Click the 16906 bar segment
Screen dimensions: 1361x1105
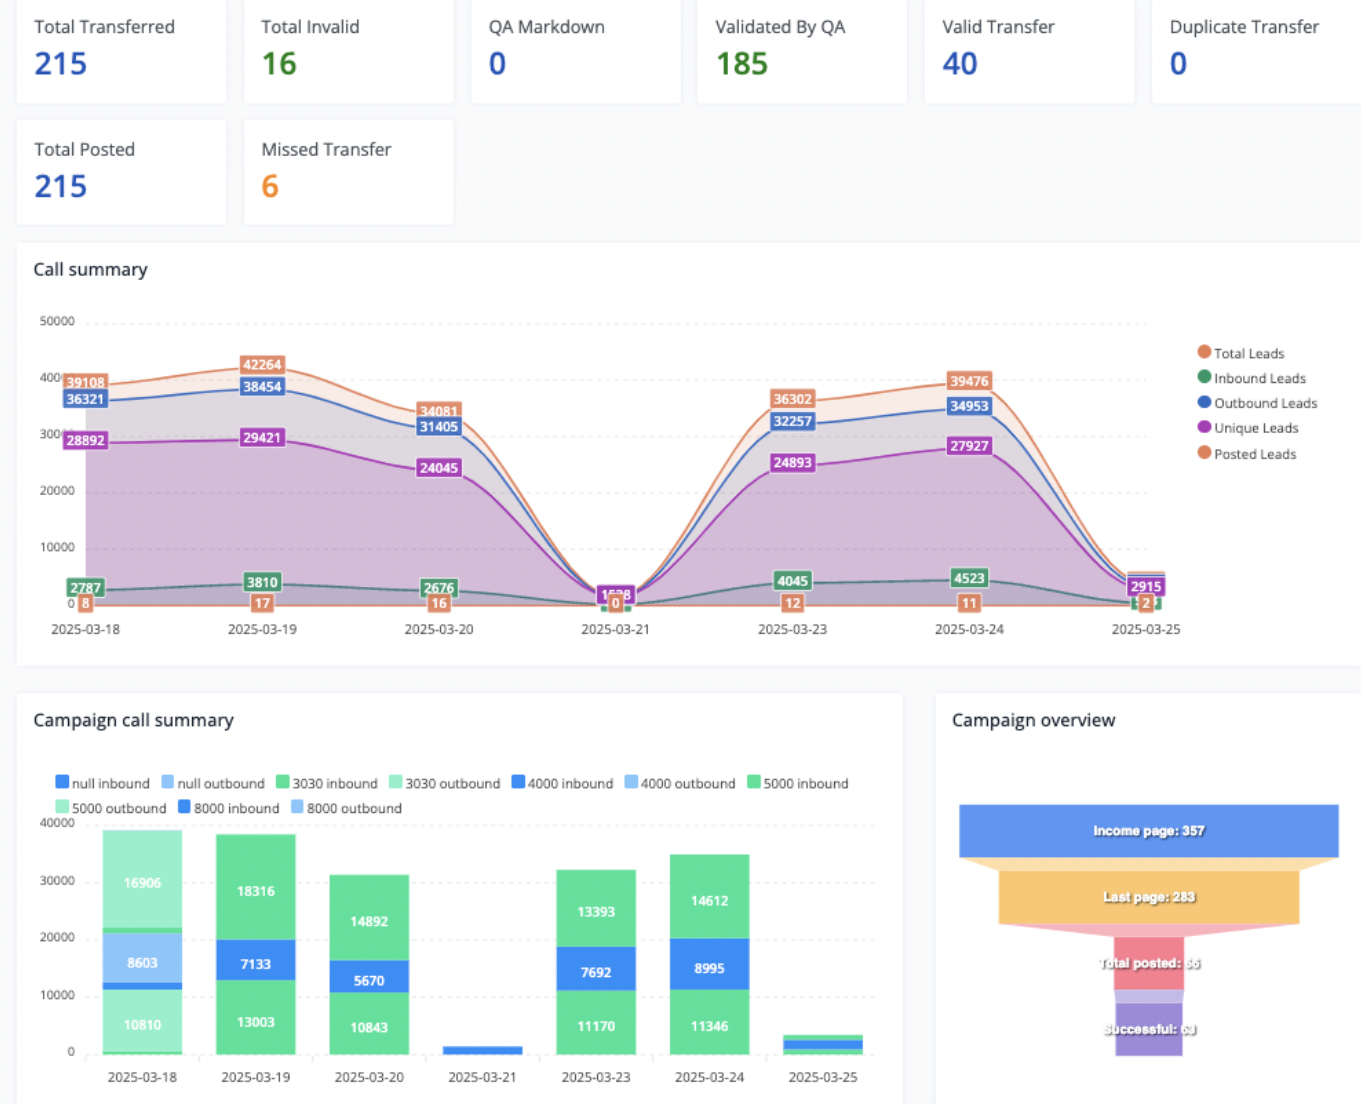point(142,880)
